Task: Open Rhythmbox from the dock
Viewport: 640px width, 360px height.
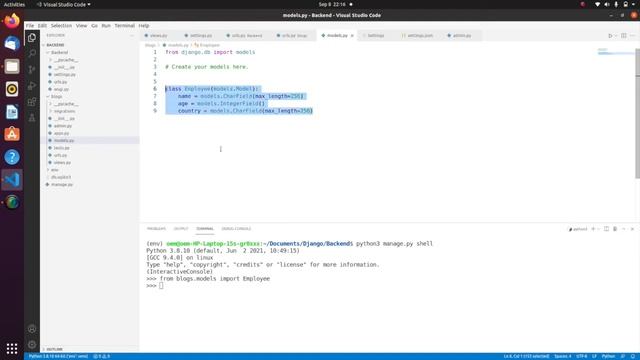Action: pos(12,89)
